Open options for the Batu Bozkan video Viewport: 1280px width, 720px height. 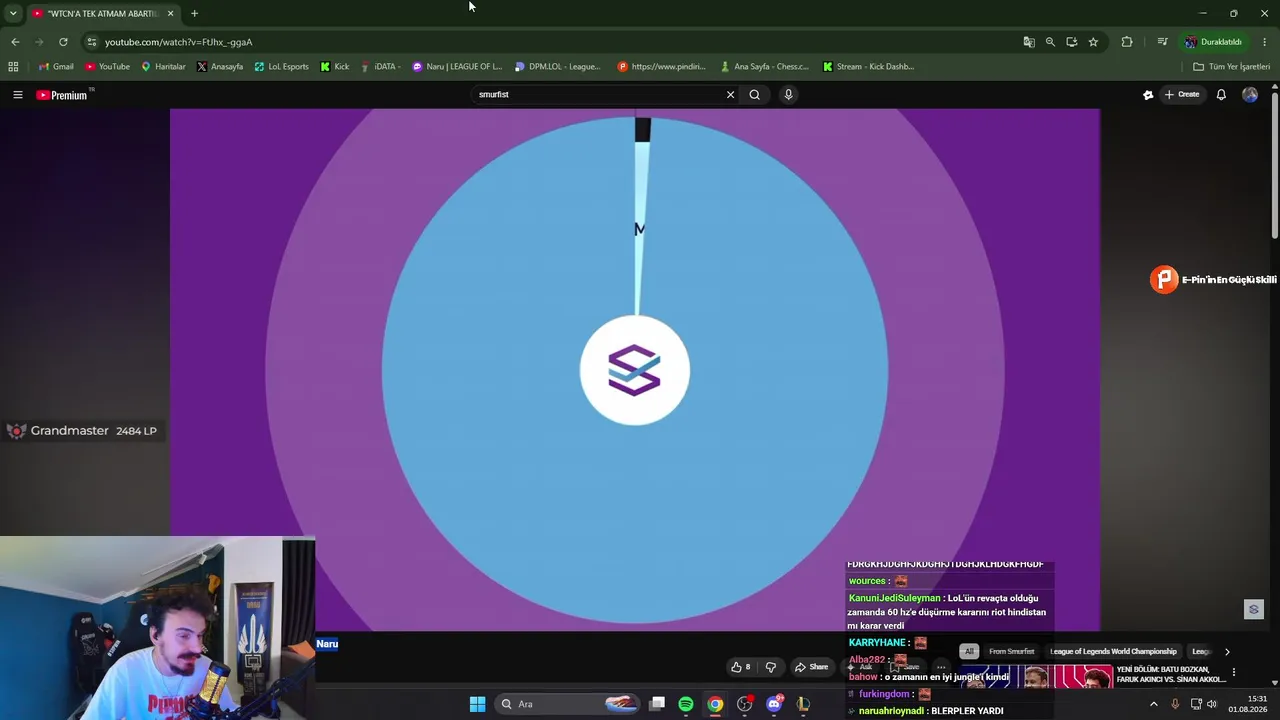coord(1234,673)
